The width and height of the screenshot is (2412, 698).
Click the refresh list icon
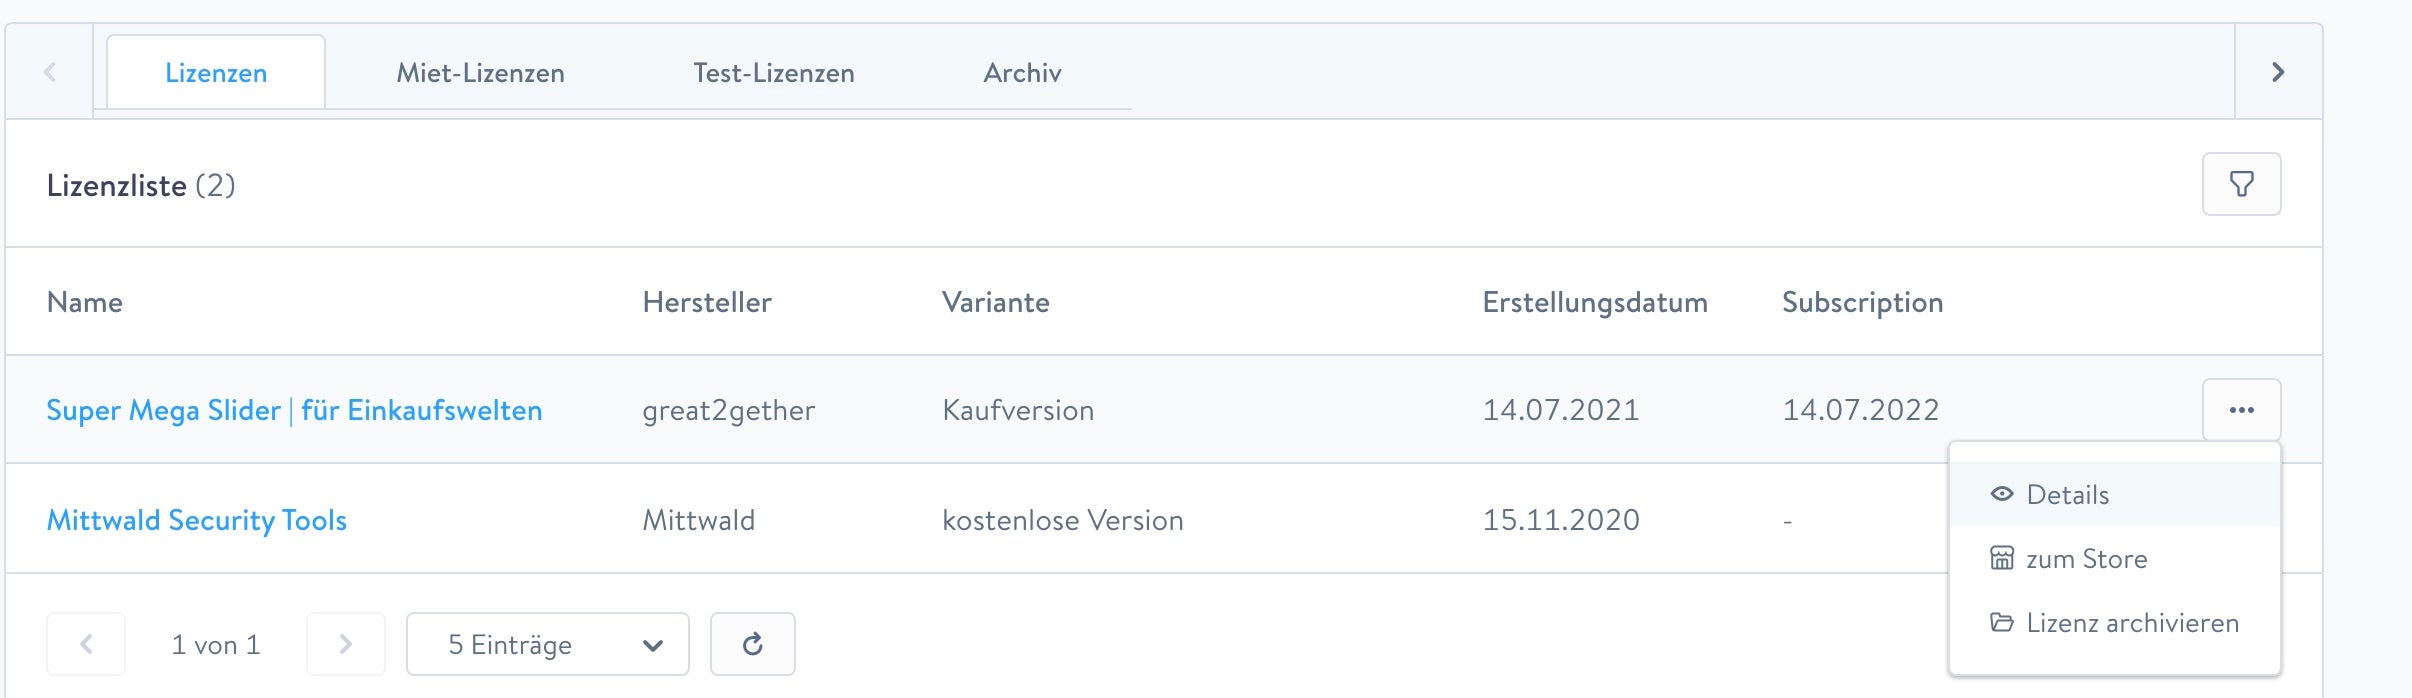coord(753,644)
